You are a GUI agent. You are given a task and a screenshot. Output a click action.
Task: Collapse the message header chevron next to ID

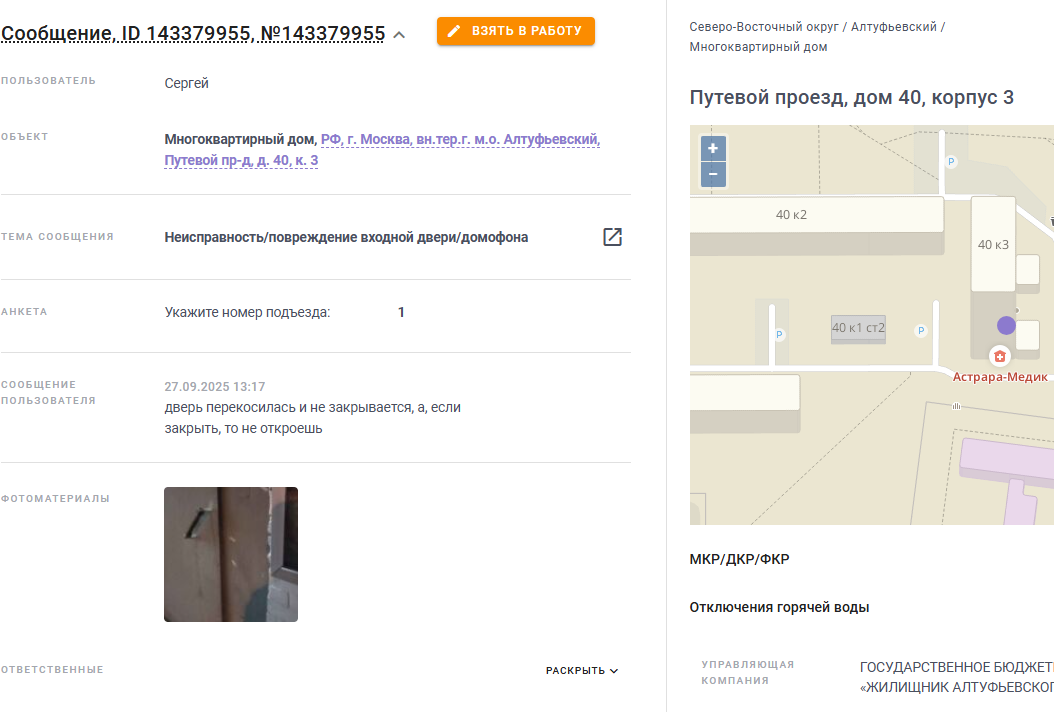(399, 35)
